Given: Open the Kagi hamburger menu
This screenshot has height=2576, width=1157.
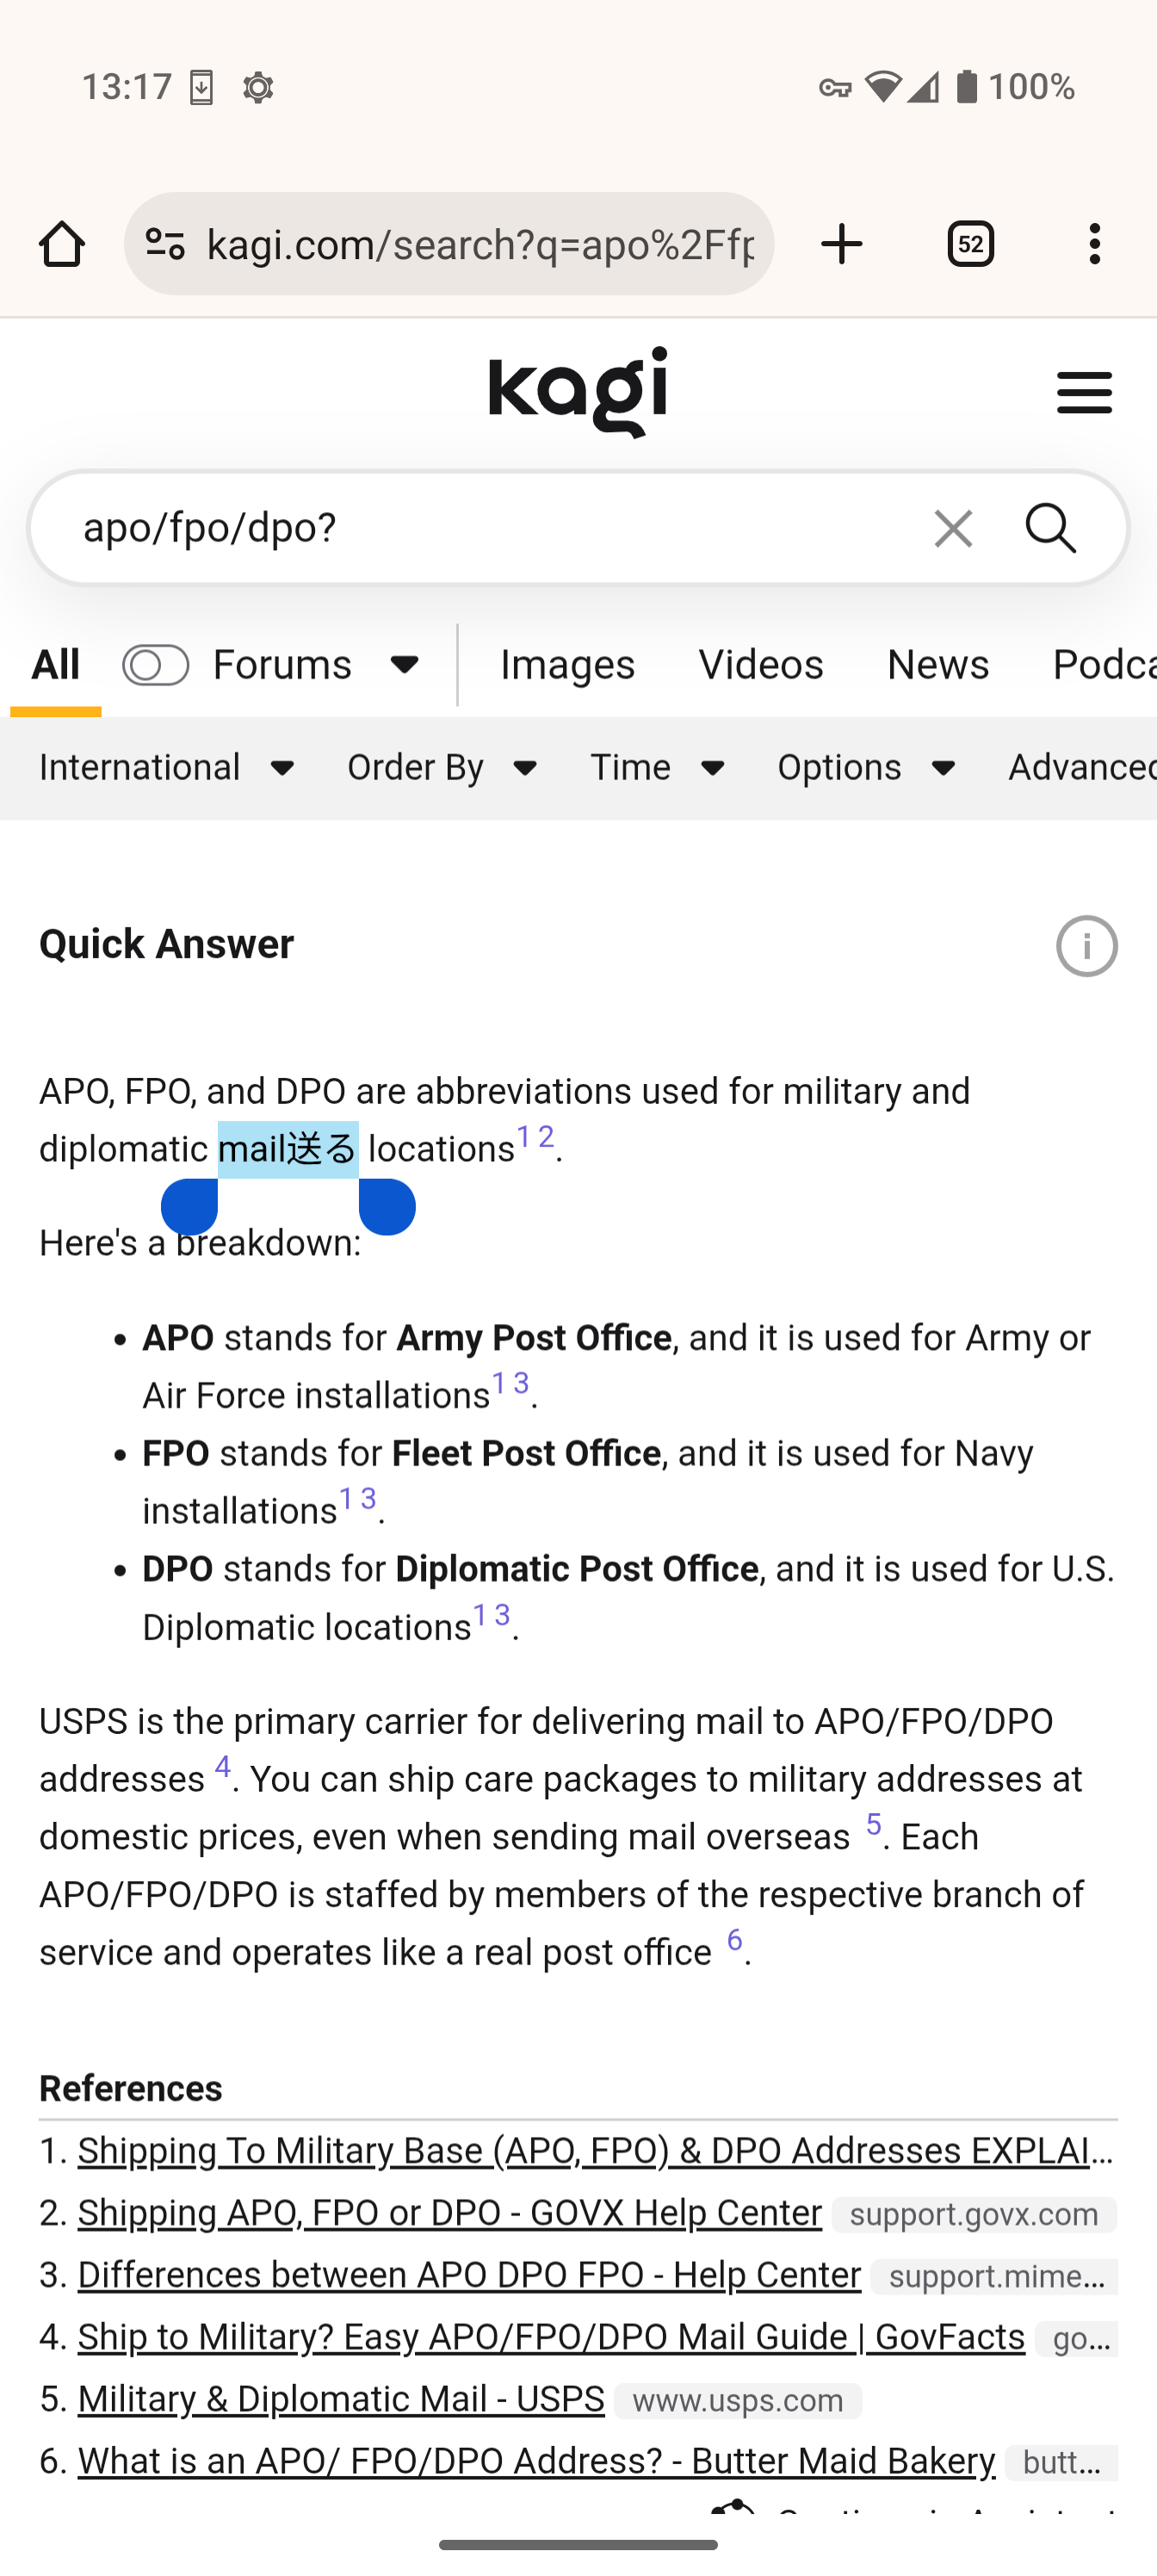Looking at the screenshot, I should [x=1084, y=392].
